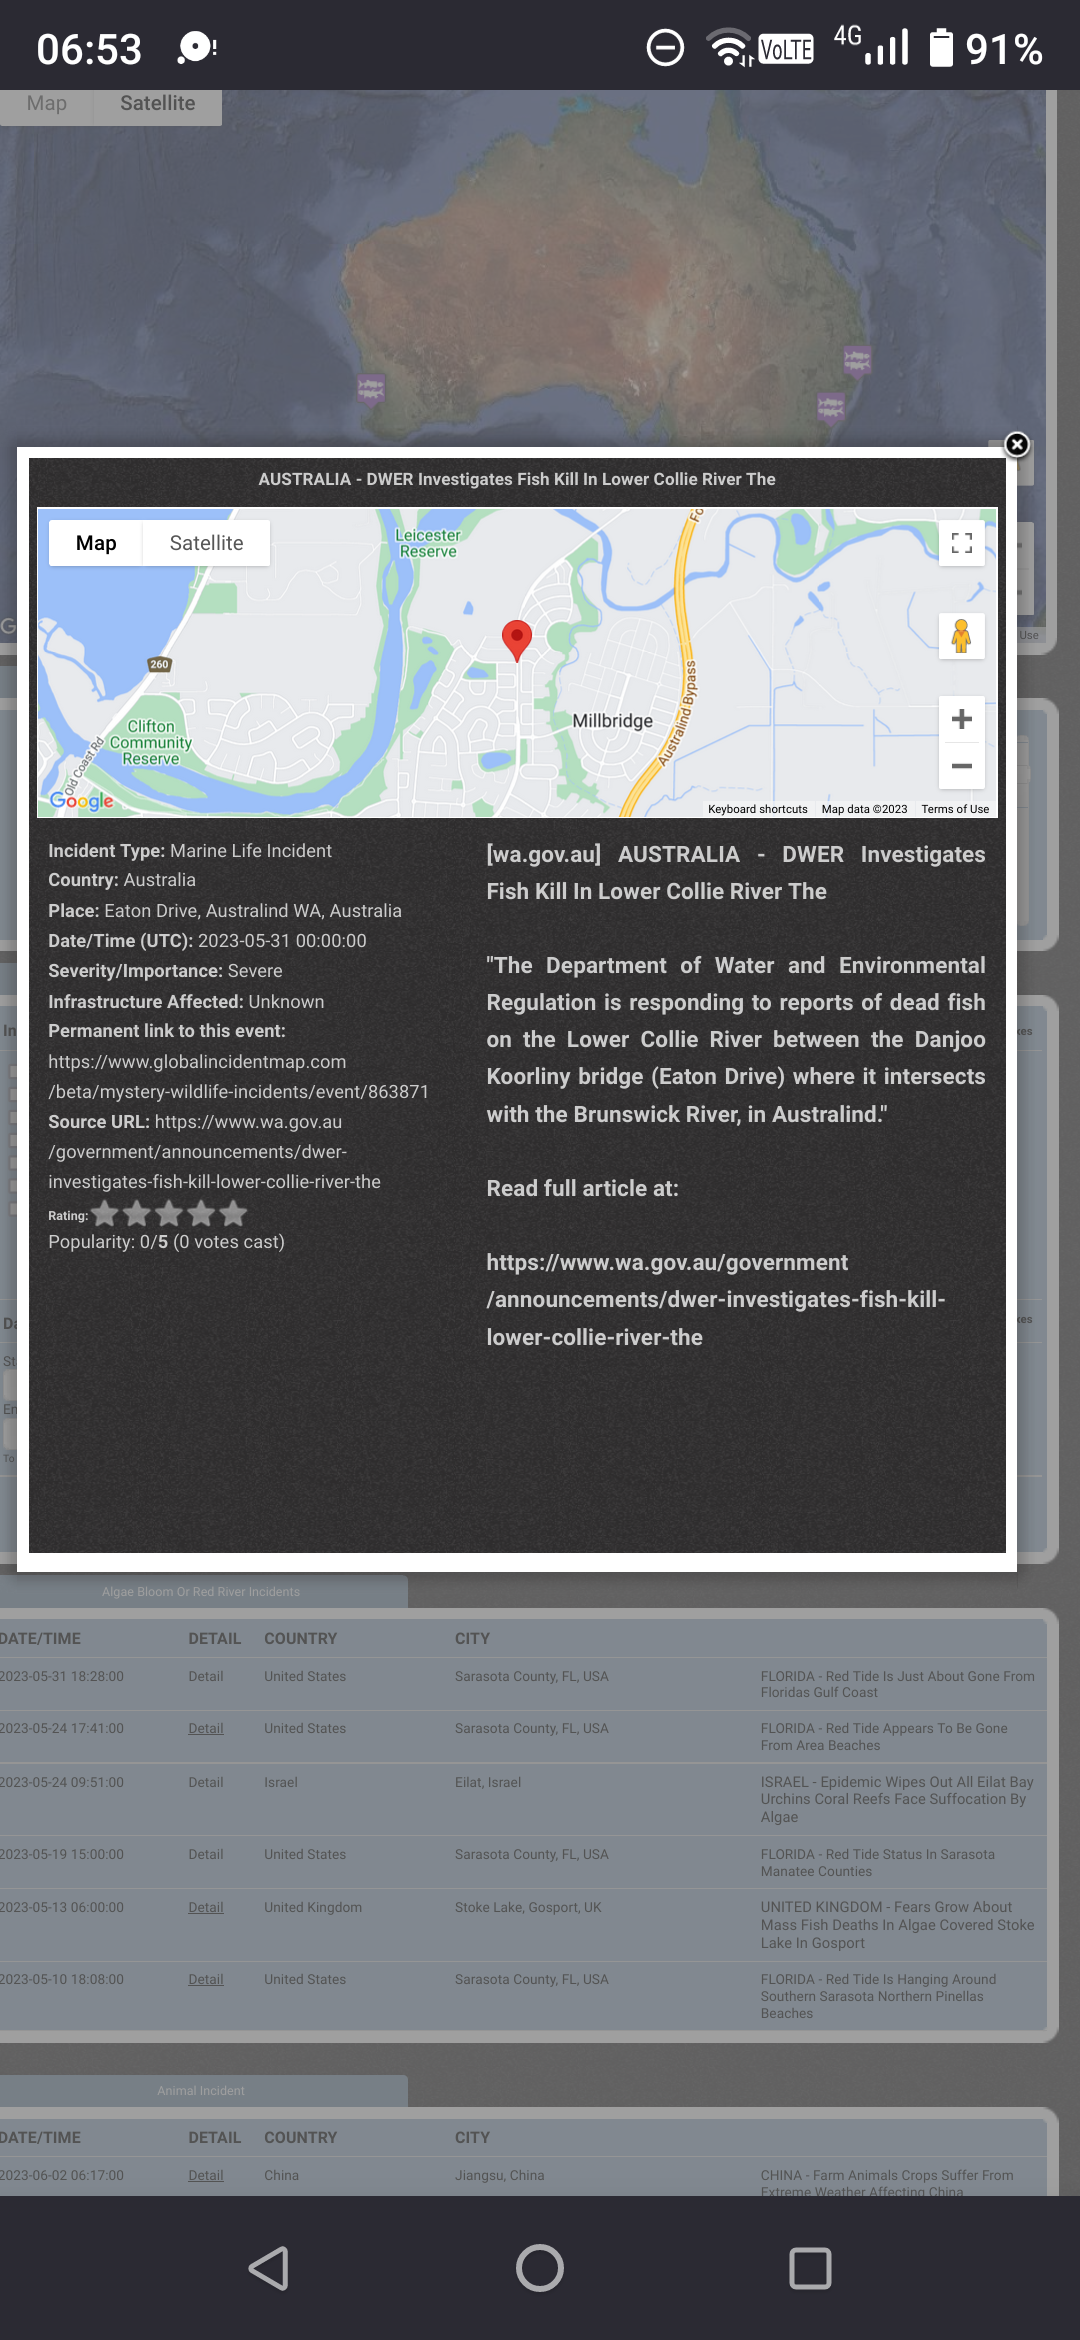Zoom in on the popup map
The width and height of the screenshot is (1080, 2340).
961,720
